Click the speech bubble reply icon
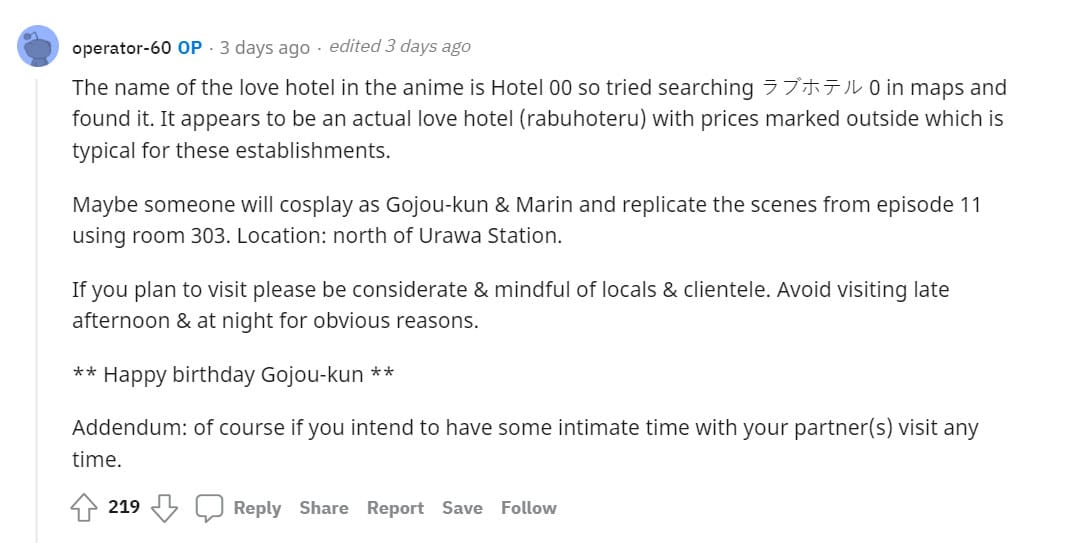The height and width of the screenshot is (543, 1080). [209, 508]
